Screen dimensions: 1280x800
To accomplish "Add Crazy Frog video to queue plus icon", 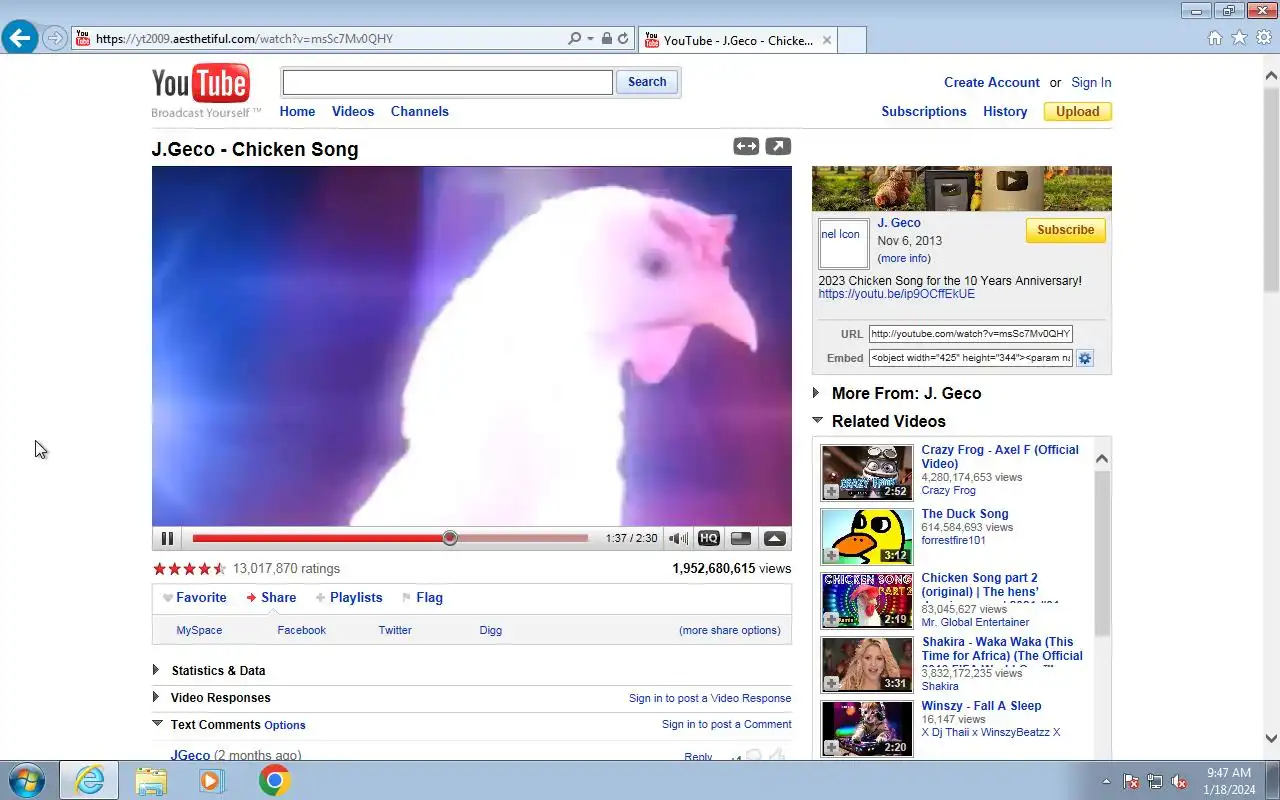I will click(x=831, y=491).
